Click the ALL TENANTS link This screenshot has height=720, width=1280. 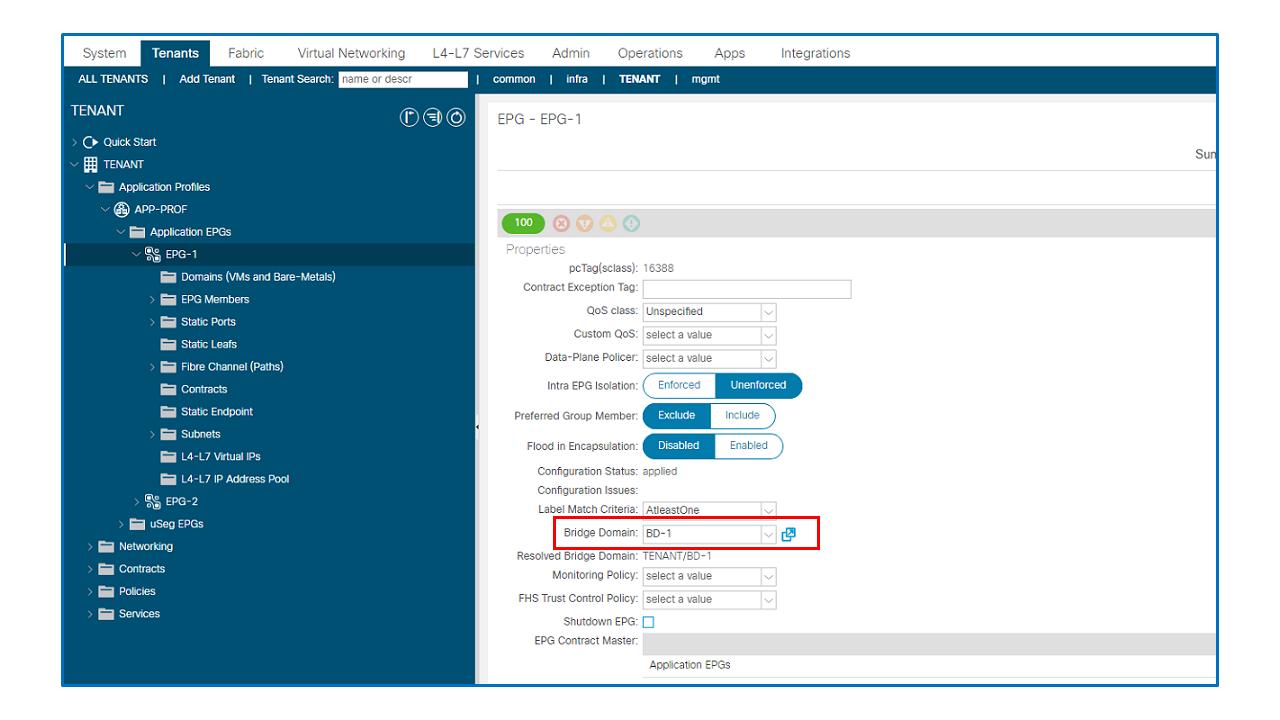click(x=113, y=79)
